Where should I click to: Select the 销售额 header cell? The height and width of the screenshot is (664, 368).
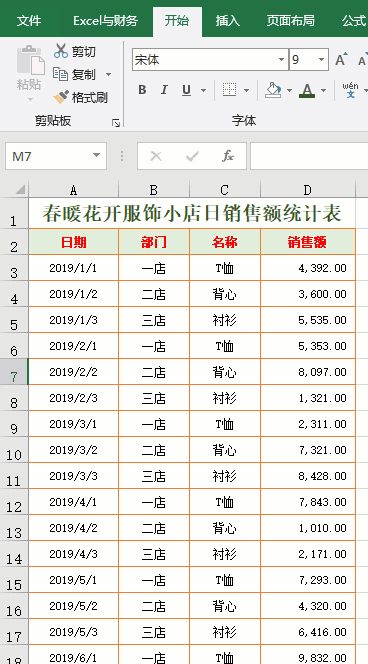pos(308,242)
